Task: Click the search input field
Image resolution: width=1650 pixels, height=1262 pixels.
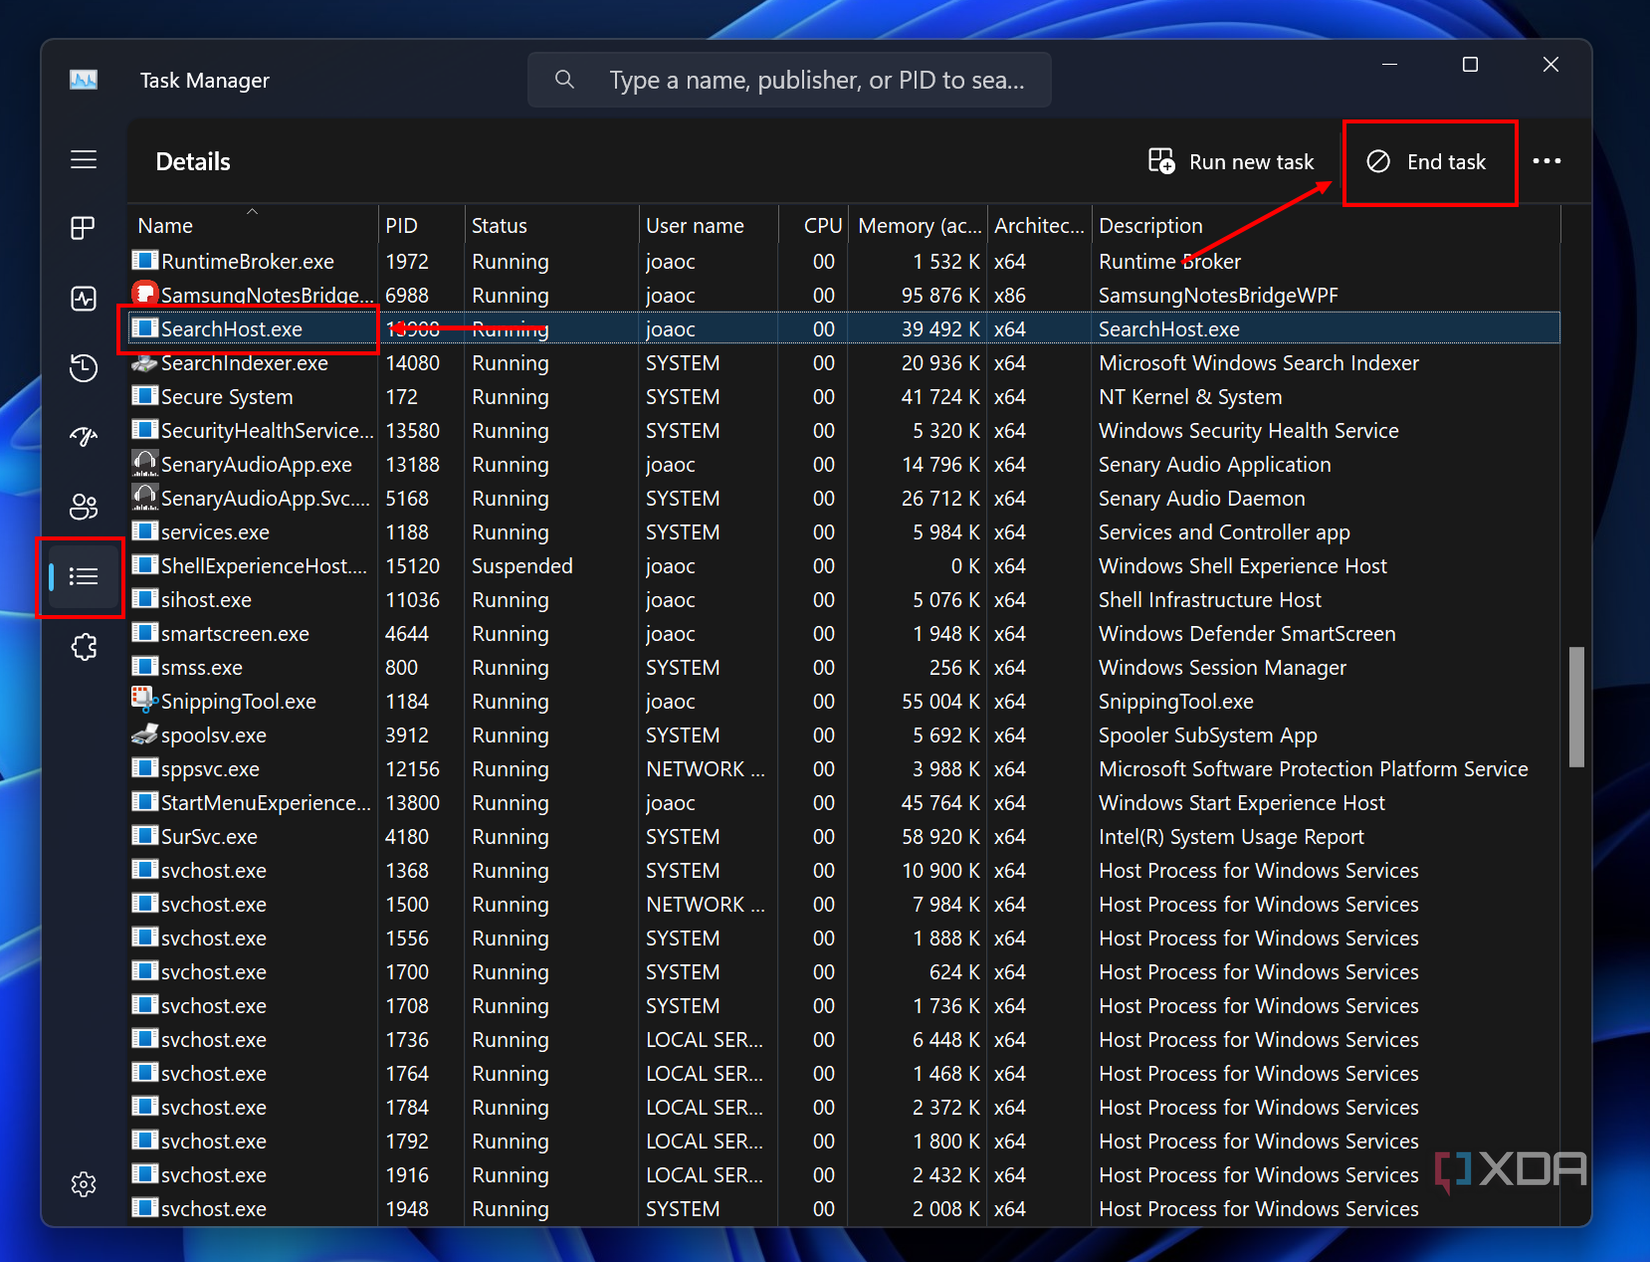Action: (820, 79)
